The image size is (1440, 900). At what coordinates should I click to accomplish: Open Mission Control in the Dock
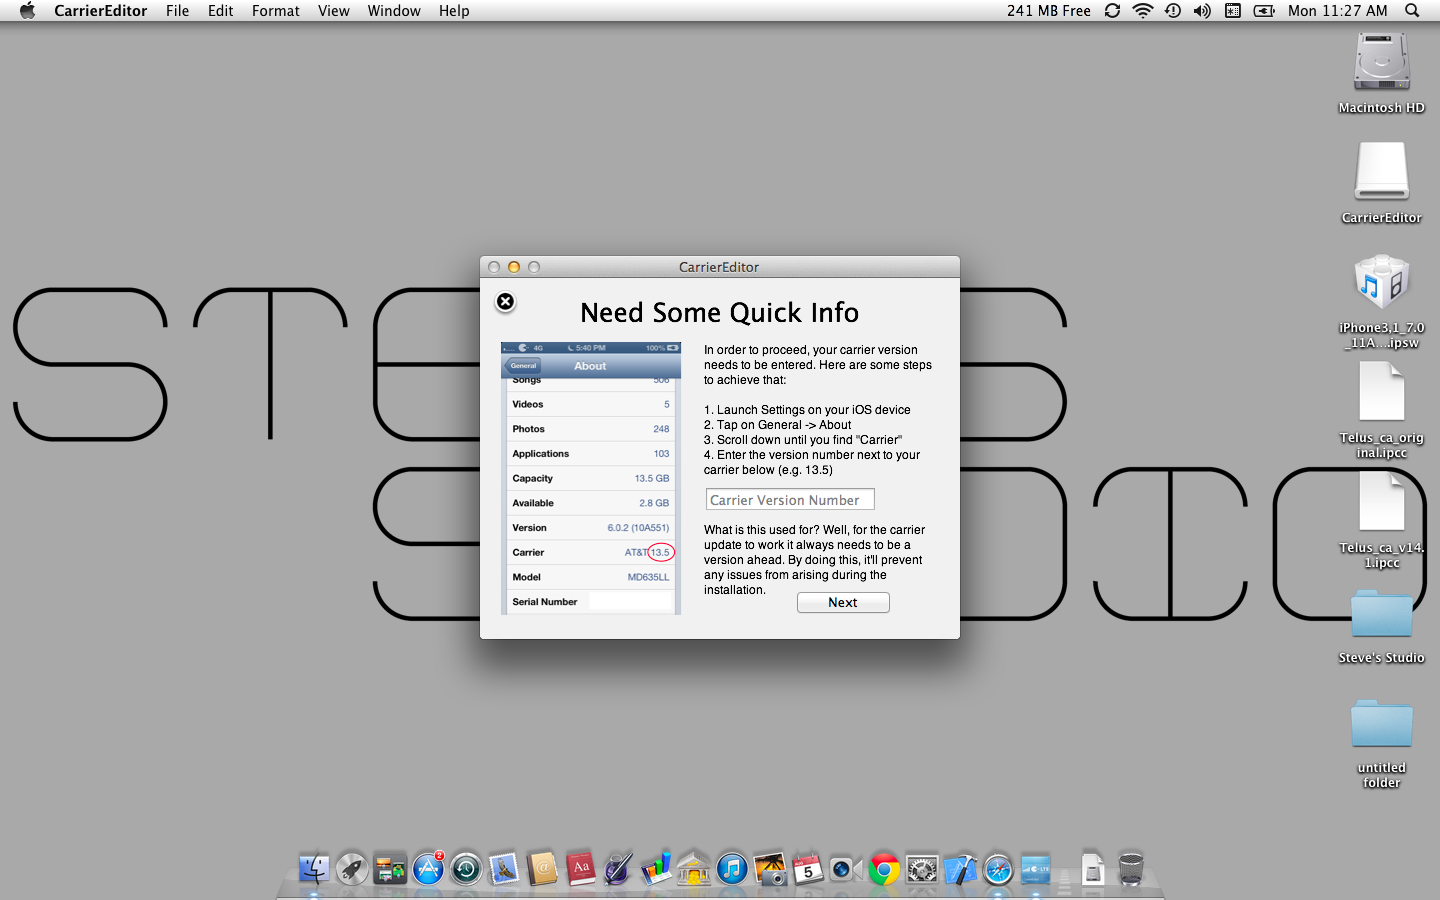[390, 869]
